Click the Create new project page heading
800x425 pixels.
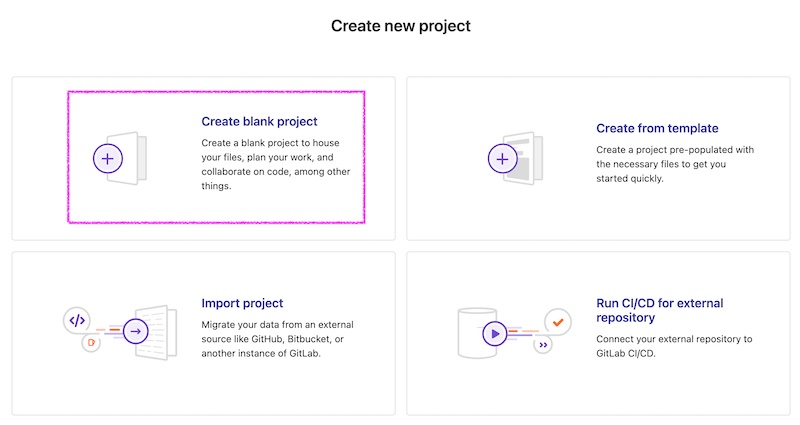point(401,26)
